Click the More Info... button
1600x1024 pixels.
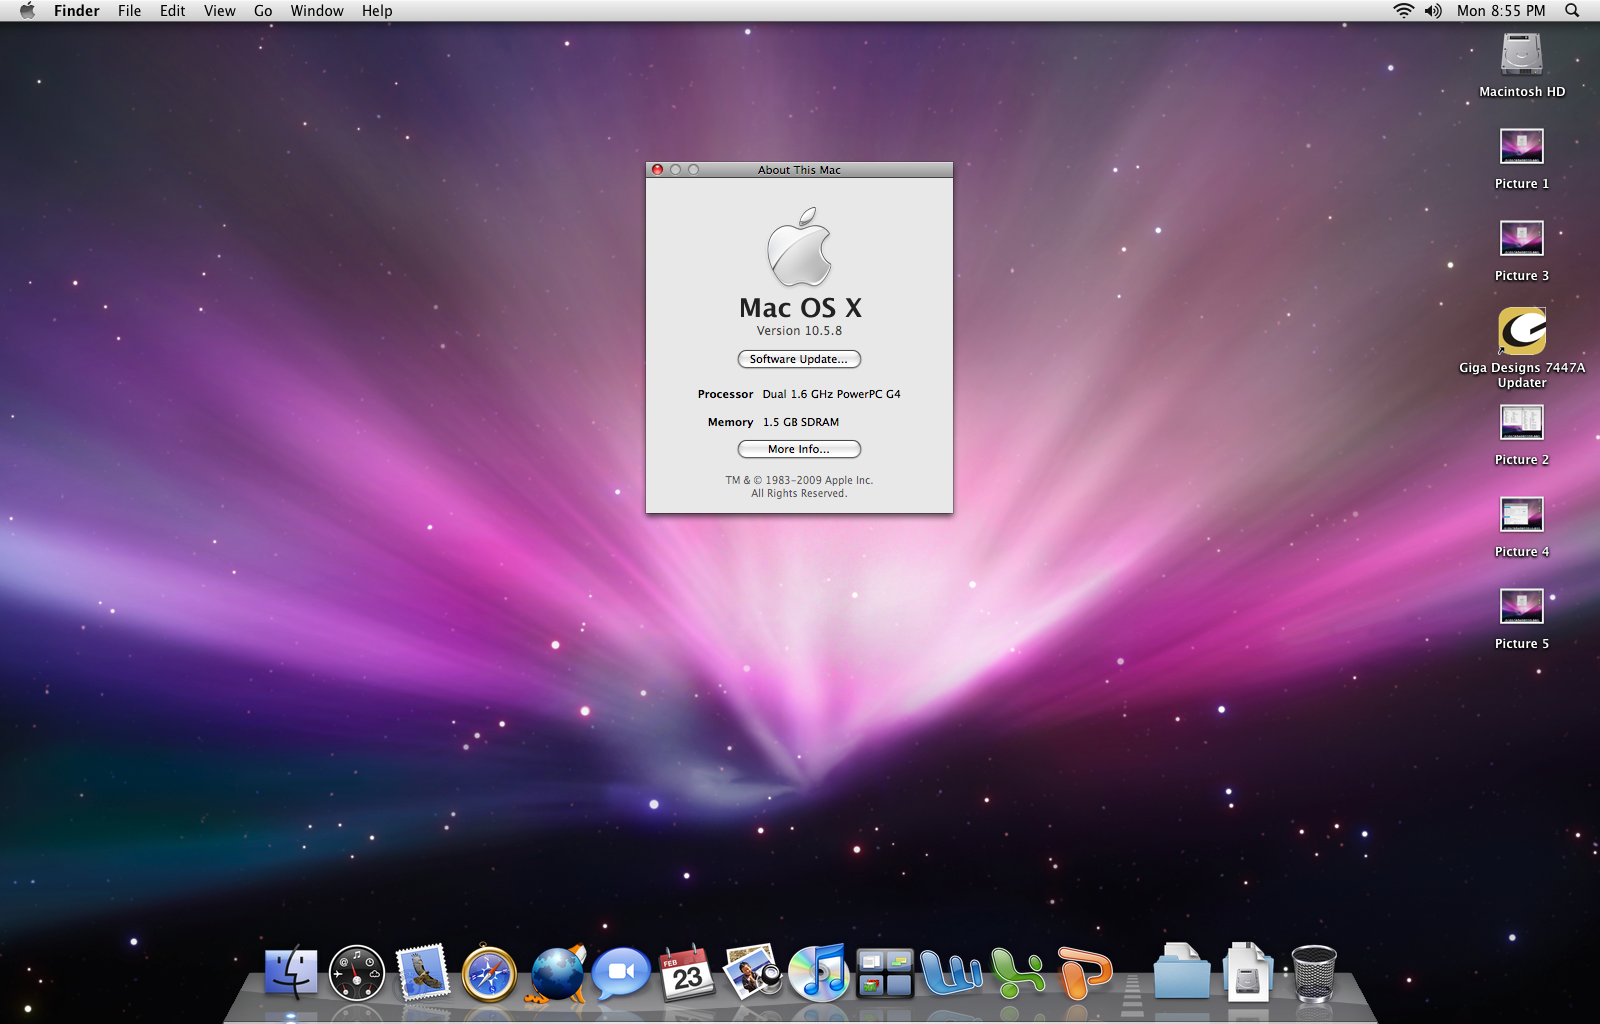[799, 449]
